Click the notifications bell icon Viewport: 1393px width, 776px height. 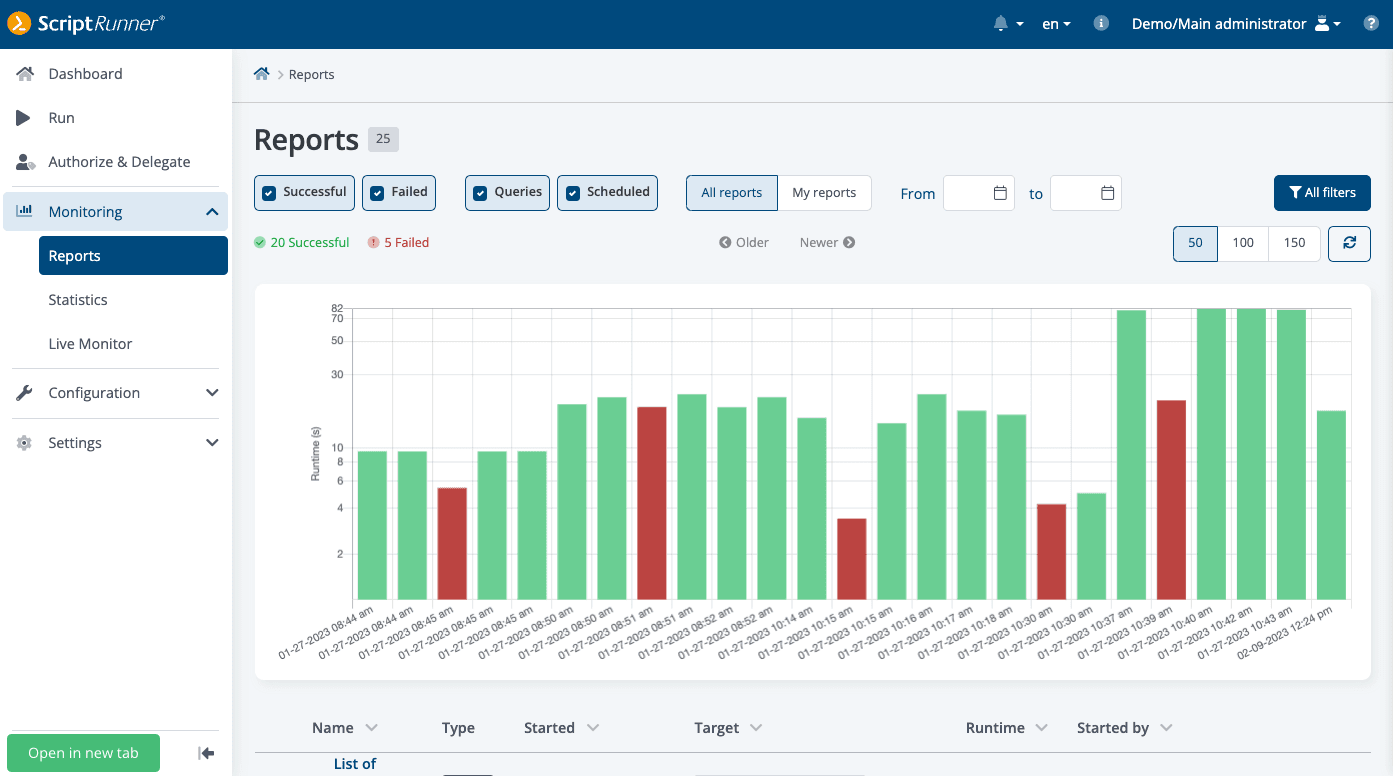click(x=1002, y=23)
